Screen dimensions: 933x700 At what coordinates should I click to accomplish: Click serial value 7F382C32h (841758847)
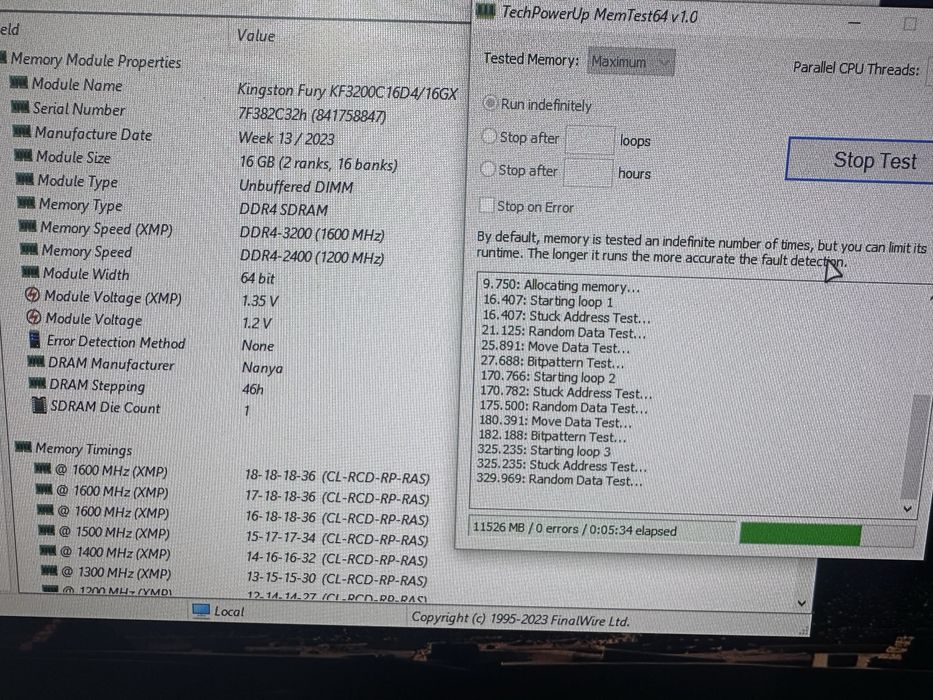(312, 115)
